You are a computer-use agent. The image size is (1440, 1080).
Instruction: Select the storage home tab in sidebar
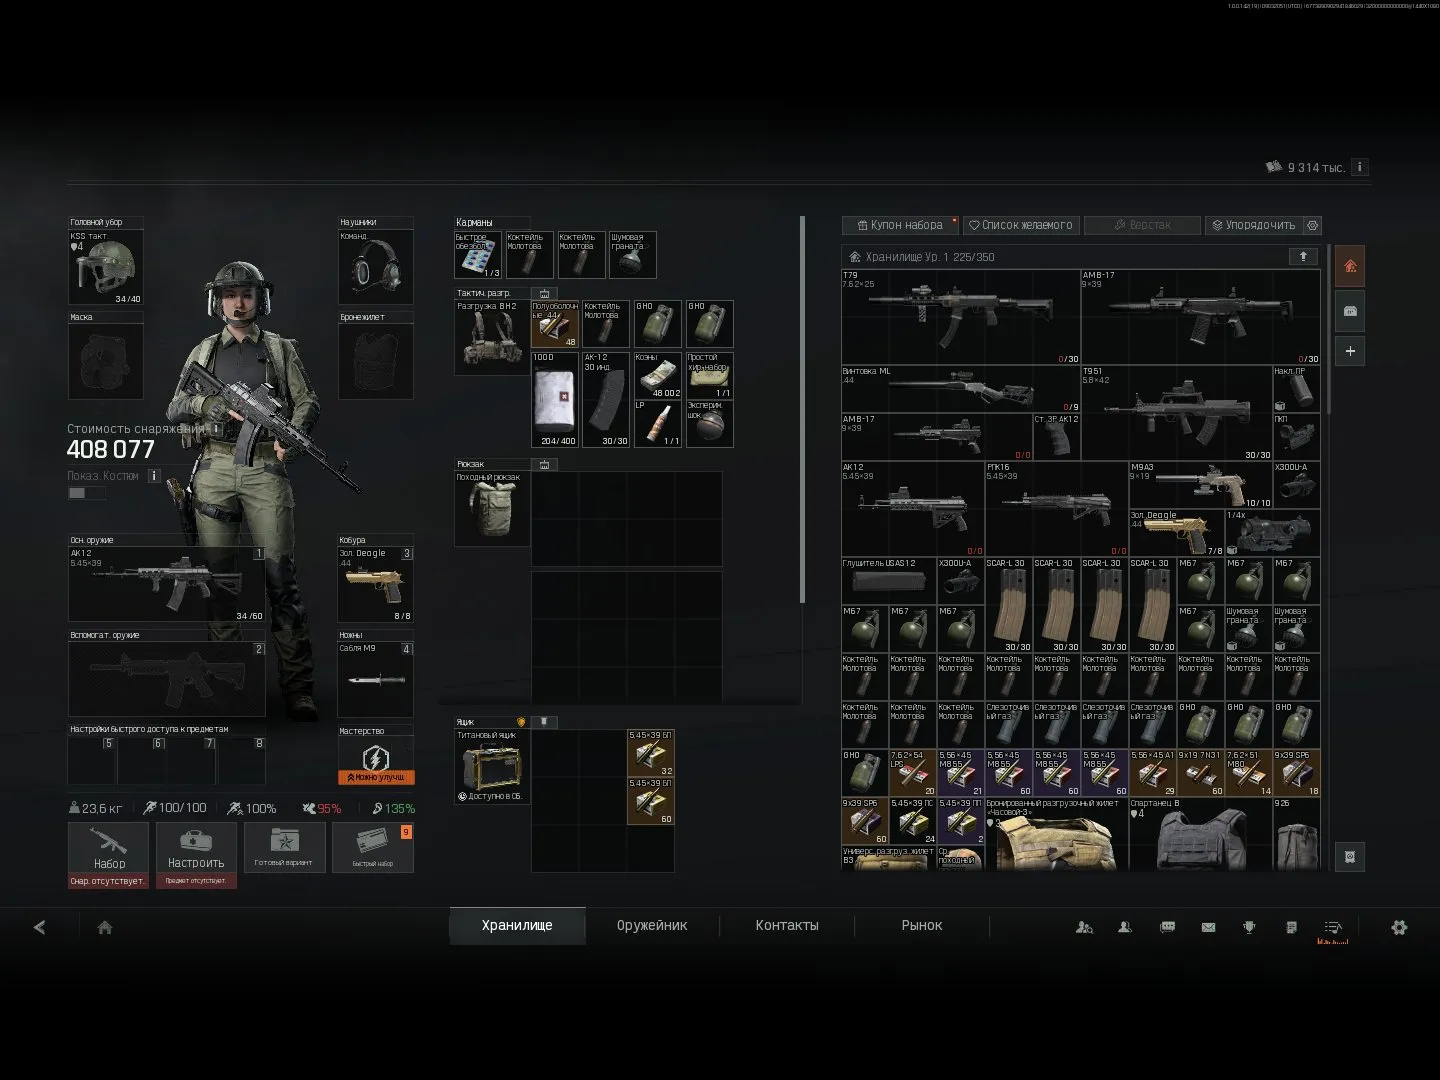1350,266
